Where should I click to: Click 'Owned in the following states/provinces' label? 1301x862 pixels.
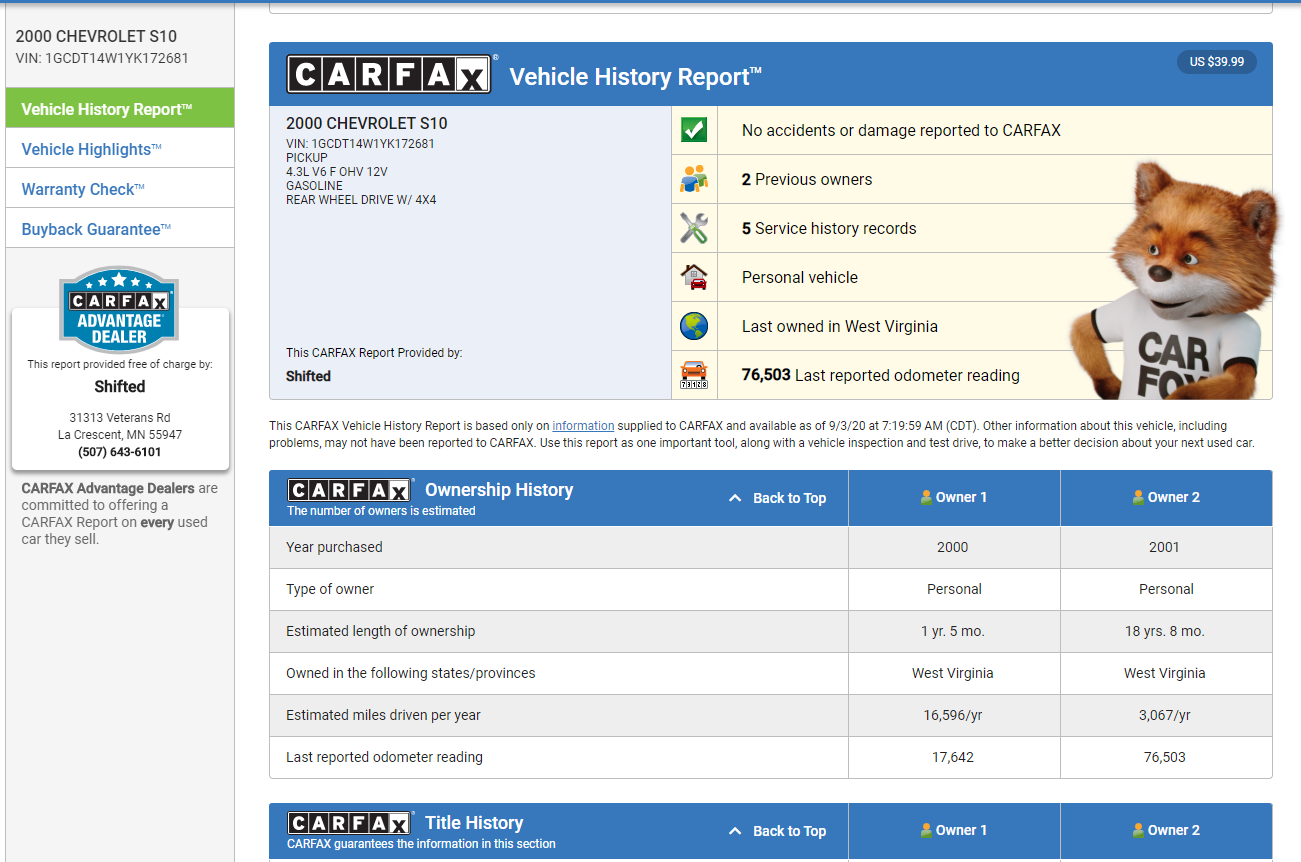[x=411, y=673]
